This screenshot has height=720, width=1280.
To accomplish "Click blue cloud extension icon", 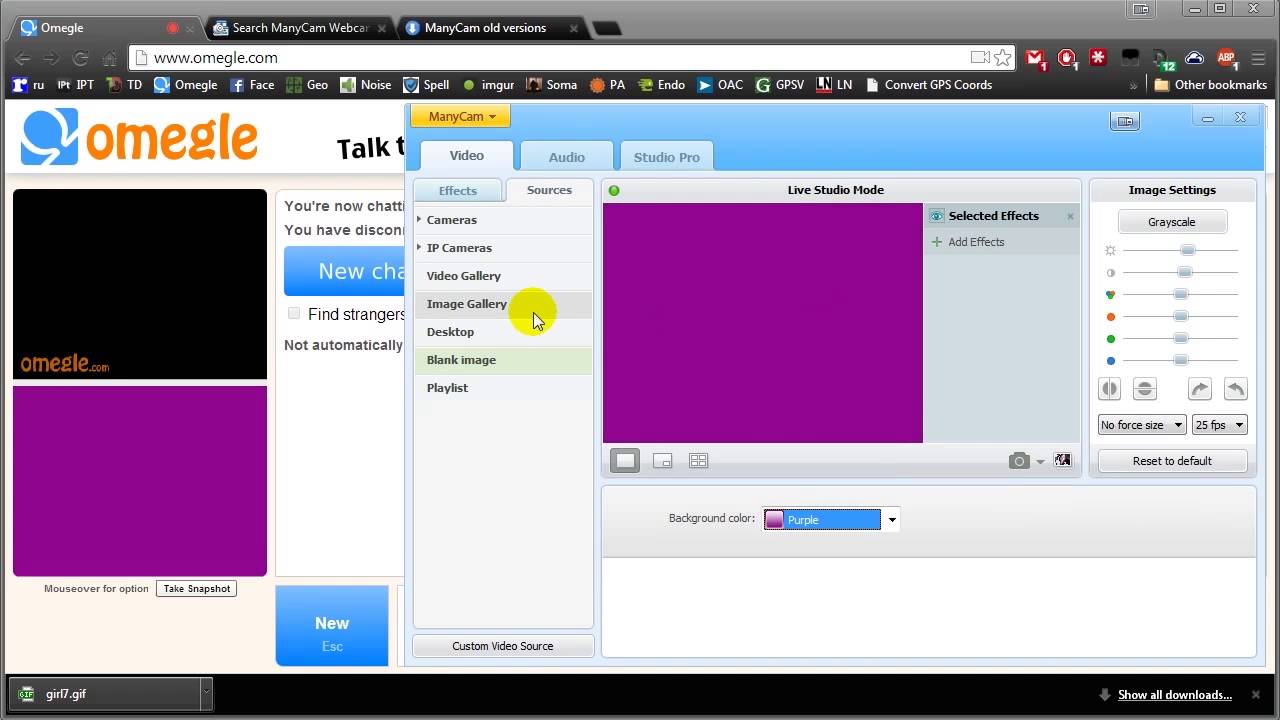I will [1194, 58].
